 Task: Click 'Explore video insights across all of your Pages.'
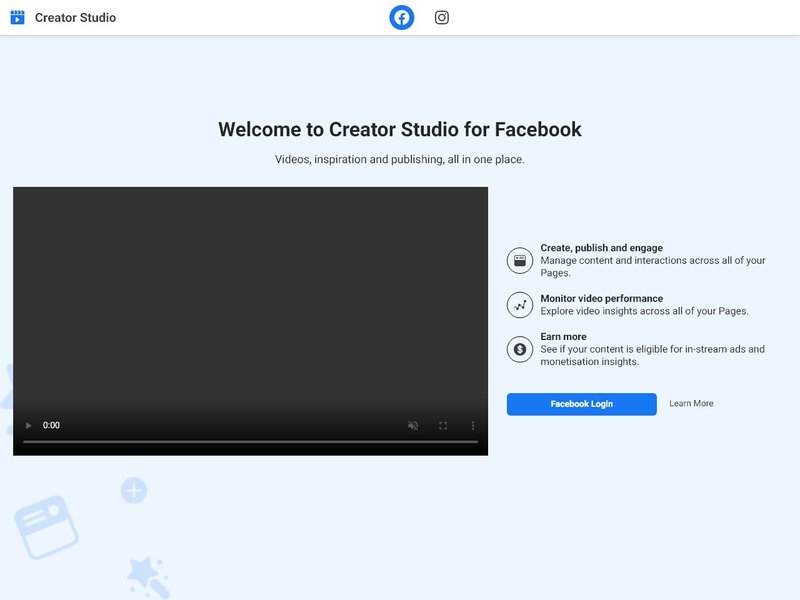(x=644, y=311)
